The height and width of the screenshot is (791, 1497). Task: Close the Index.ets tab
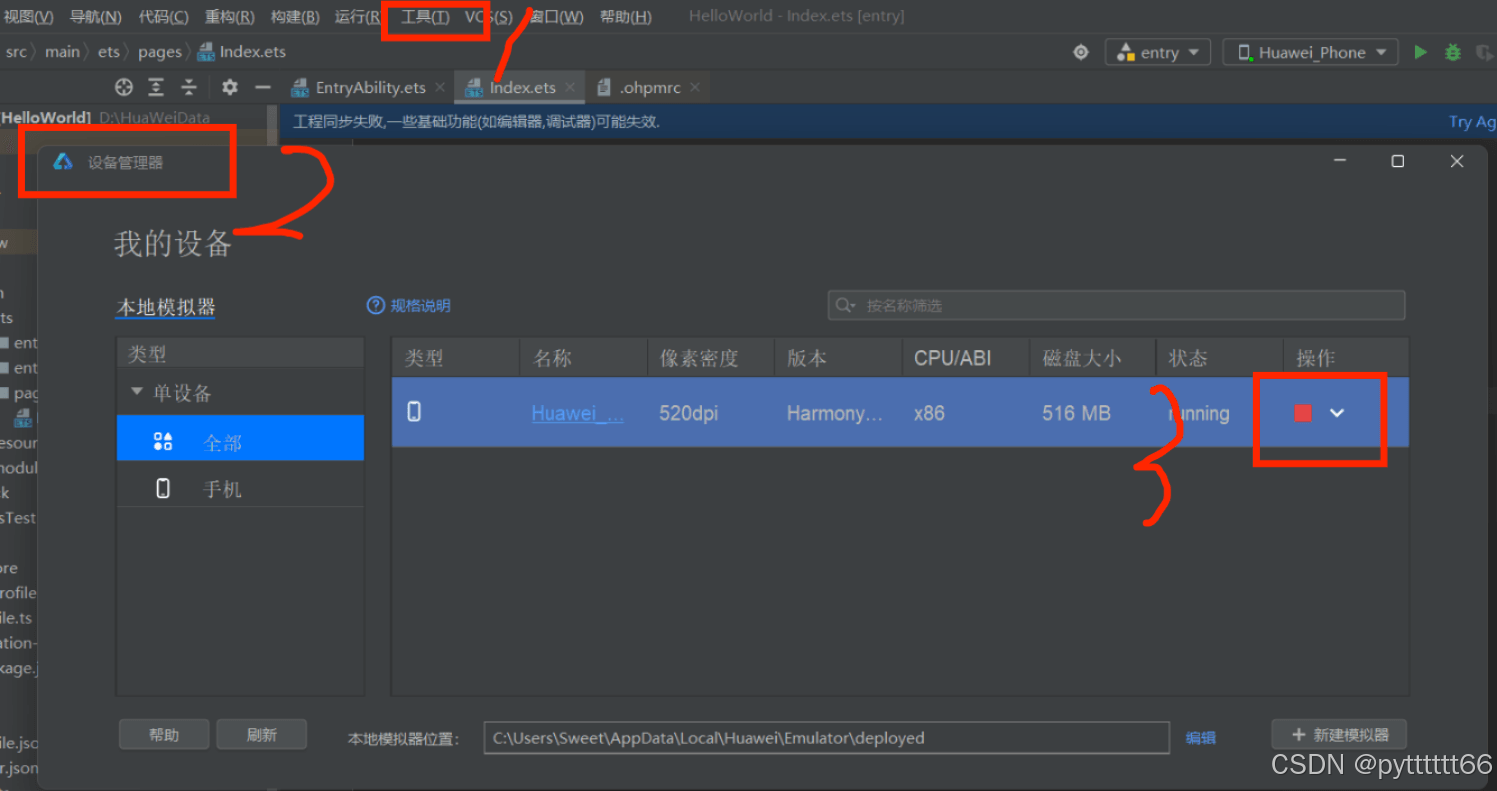click(570, 87)
